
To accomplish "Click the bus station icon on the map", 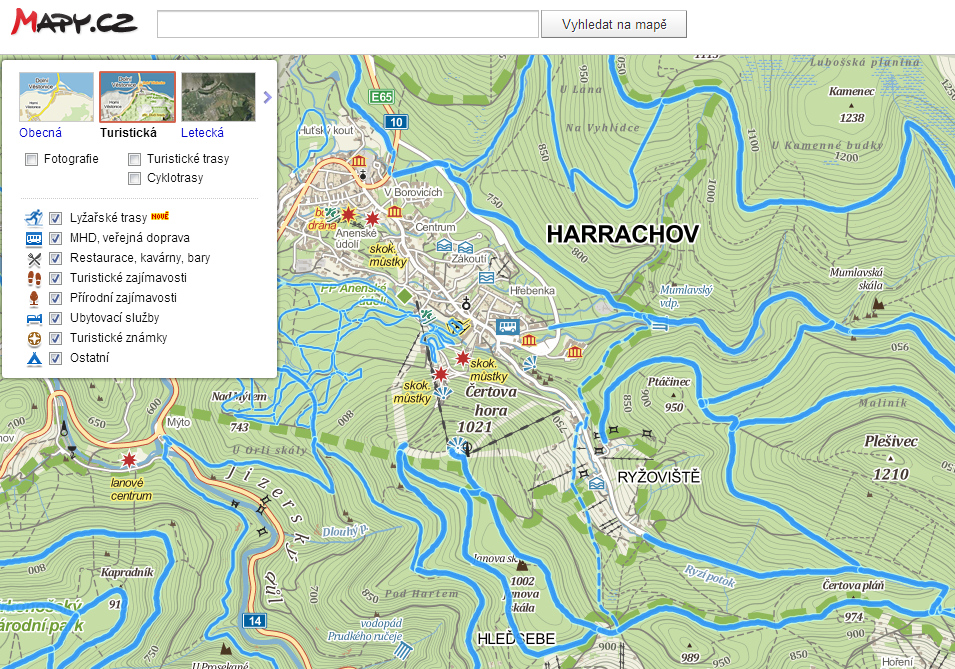I will pyautogui.click(x=508, y=326).
